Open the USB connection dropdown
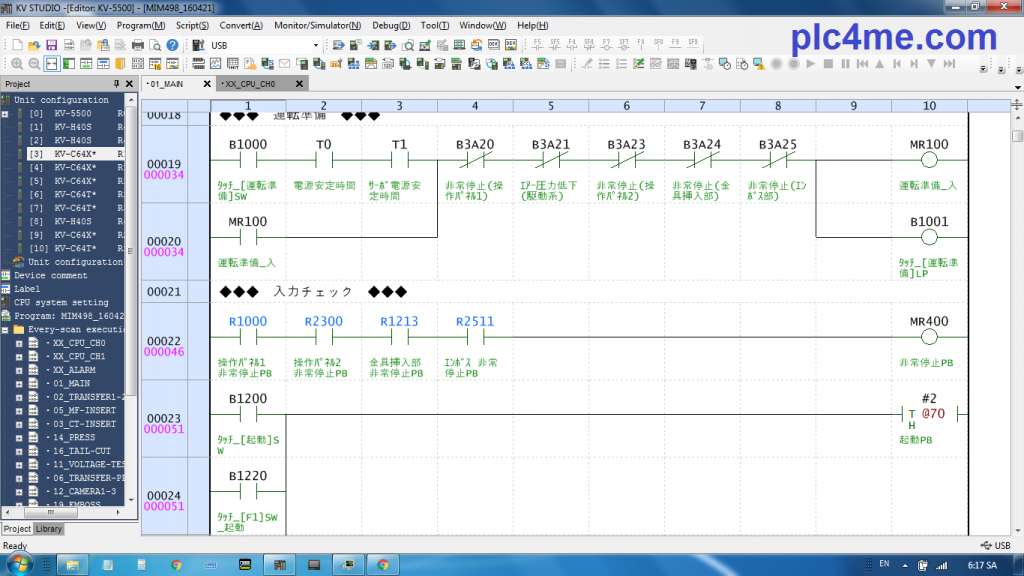Image resolution: width=1024 pixels, height=576 pixels. pos(317,45)
